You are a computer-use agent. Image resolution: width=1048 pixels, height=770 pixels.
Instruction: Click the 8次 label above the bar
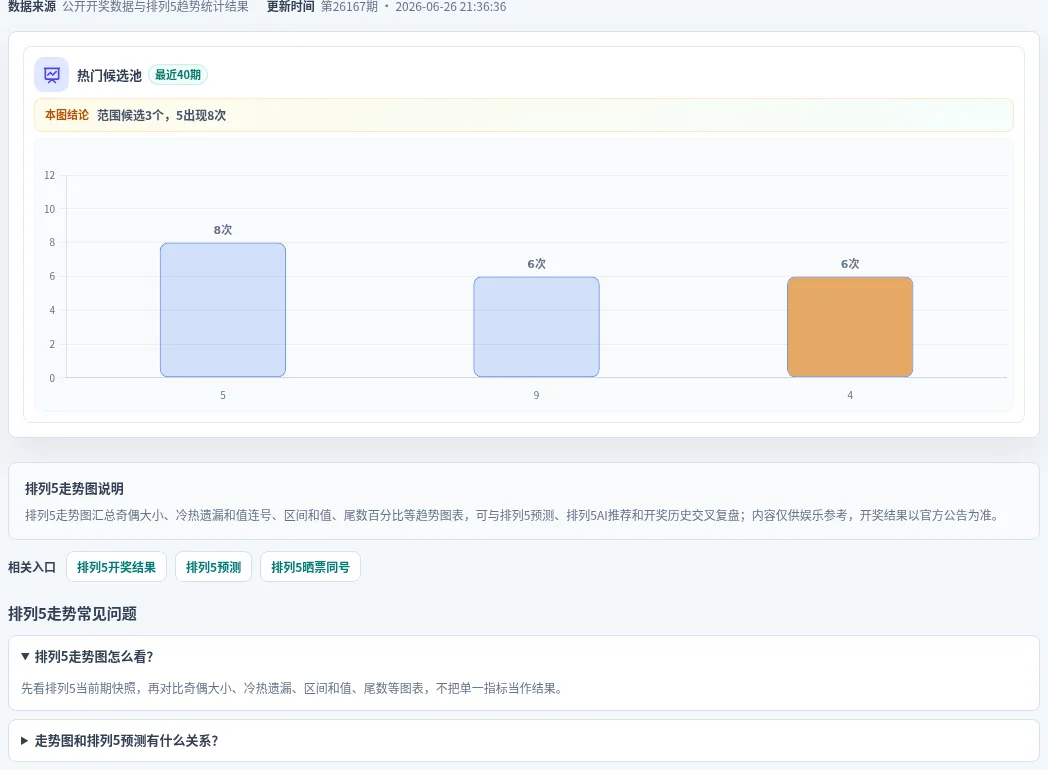(223, 230)
